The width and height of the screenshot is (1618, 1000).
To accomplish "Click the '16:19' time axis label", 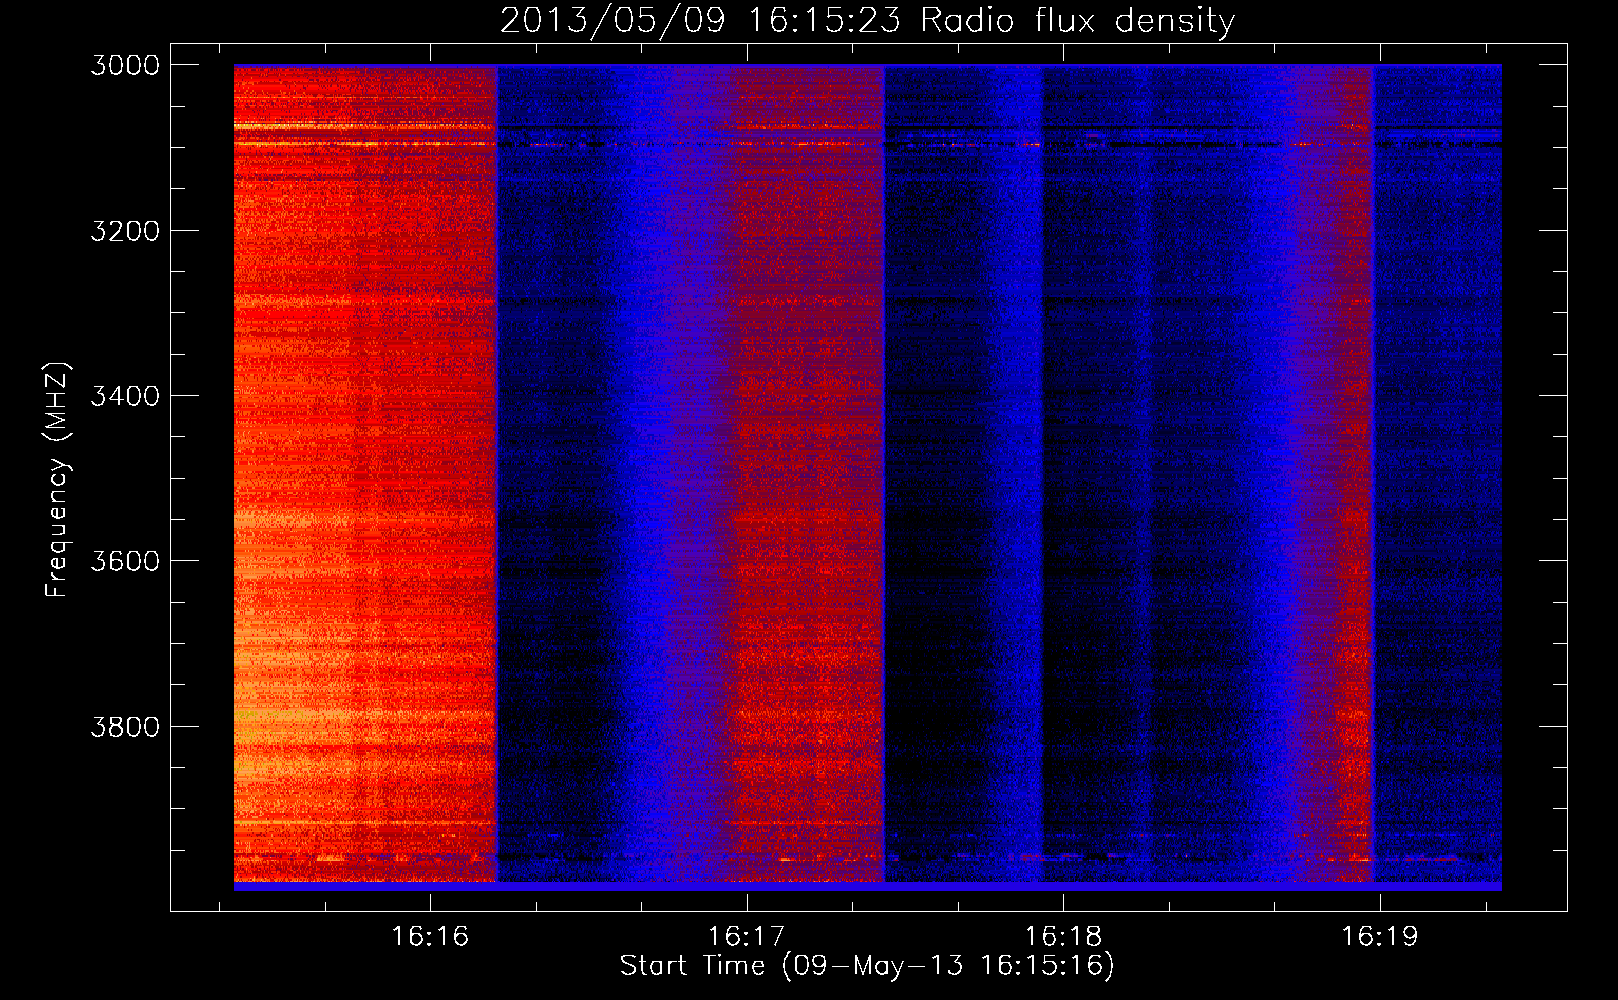I will 1379,936.
